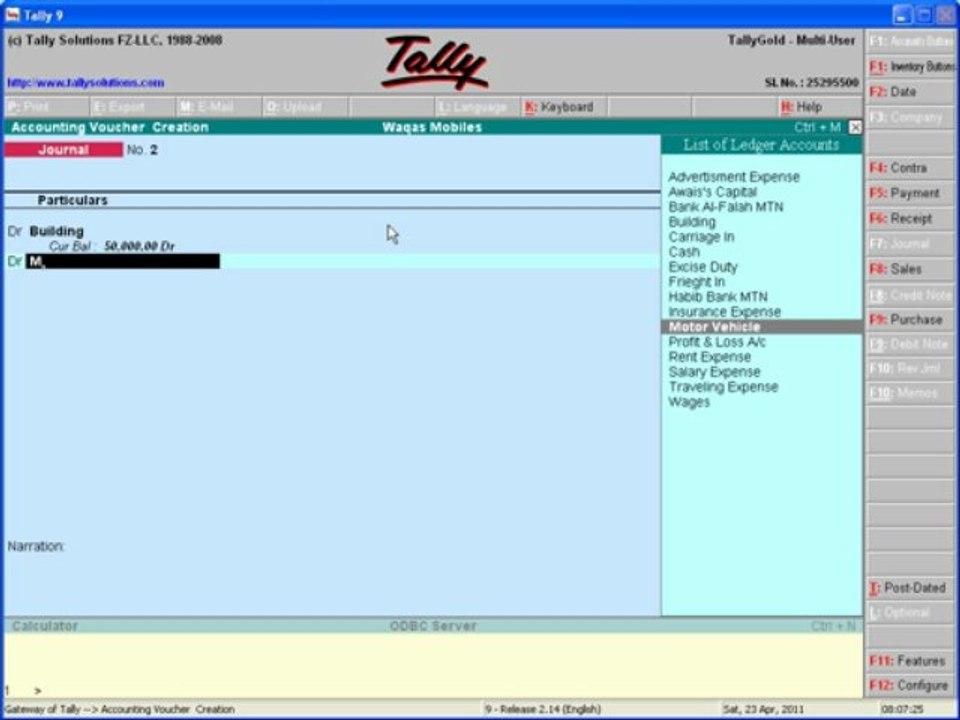This screenshot has width=960, height=720.
Task: Select Wages ledger
Action: pyautogui.click(x=689, y=402)
